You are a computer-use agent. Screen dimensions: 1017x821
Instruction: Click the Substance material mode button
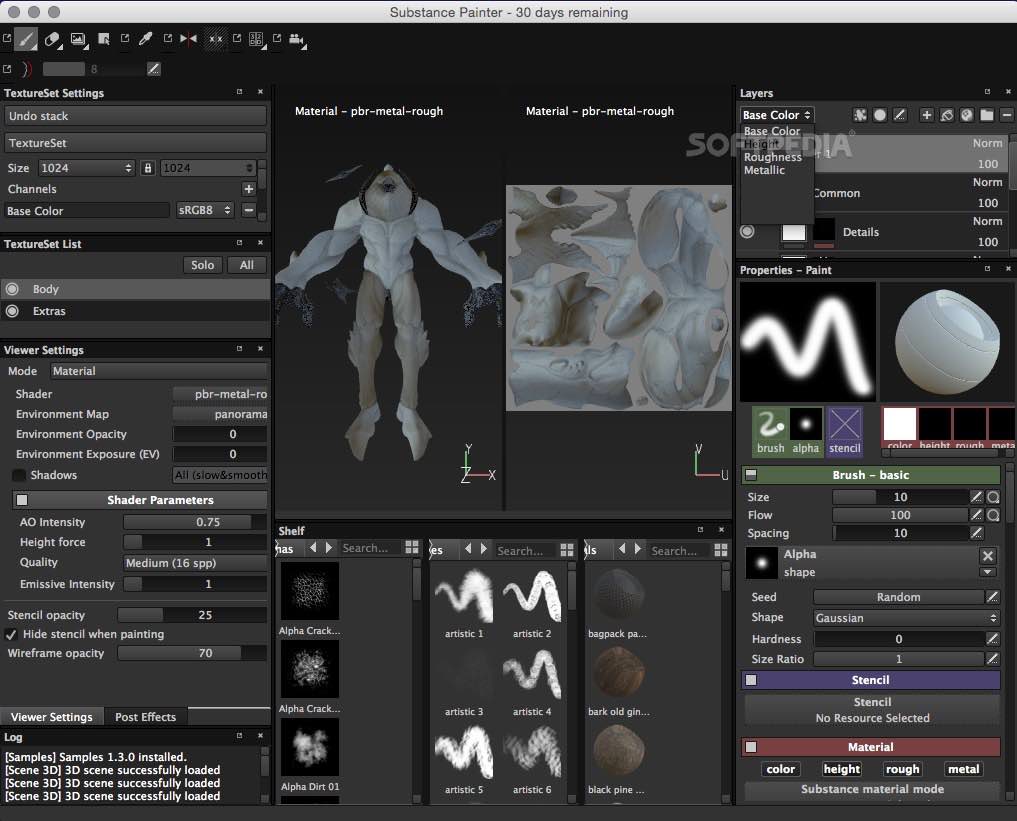(x=872, y=789)
